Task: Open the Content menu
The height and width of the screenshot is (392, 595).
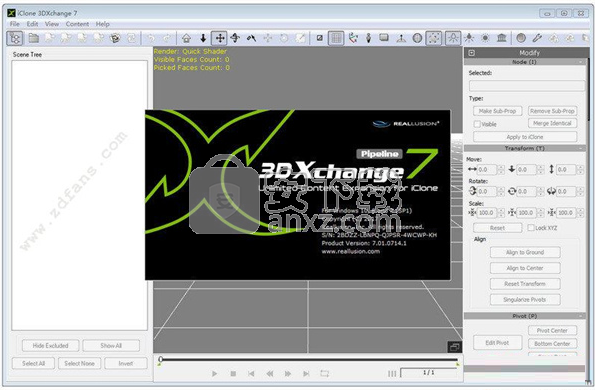Action: 77,24
